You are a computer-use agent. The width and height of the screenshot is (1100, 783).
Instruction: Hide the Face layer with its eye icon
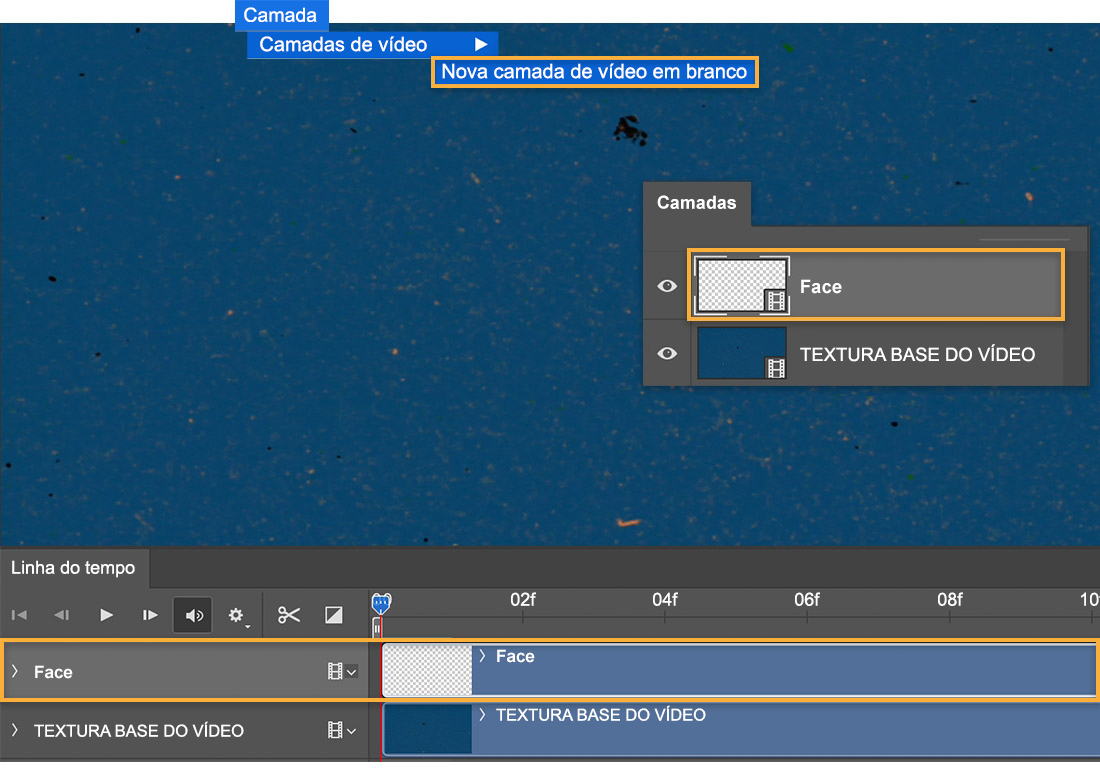tap(667, 286)
